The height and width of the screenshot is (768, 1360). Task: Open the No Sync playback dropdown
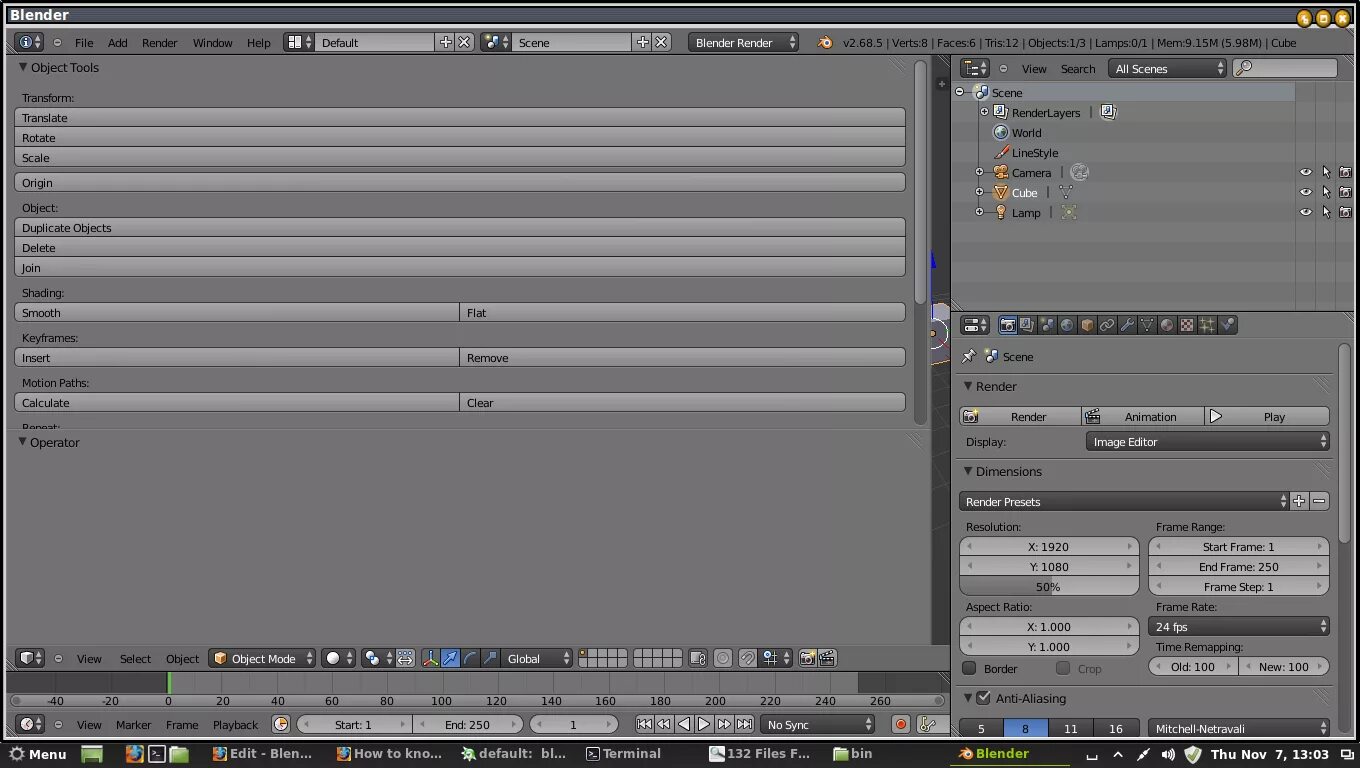[818, 725]
